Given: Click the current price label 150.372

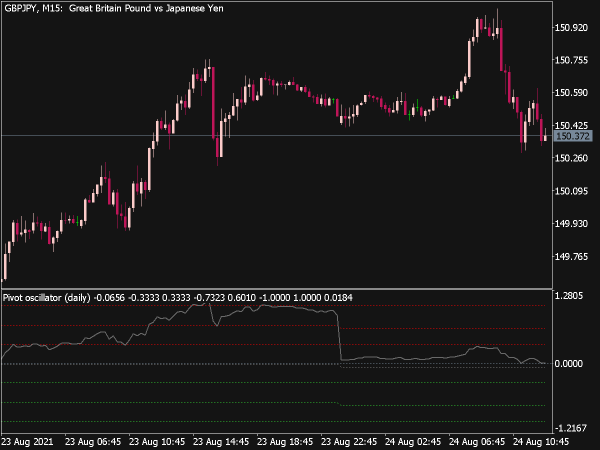Looking at the screenshot, I should pyautogui.click(x=572, y=136).
